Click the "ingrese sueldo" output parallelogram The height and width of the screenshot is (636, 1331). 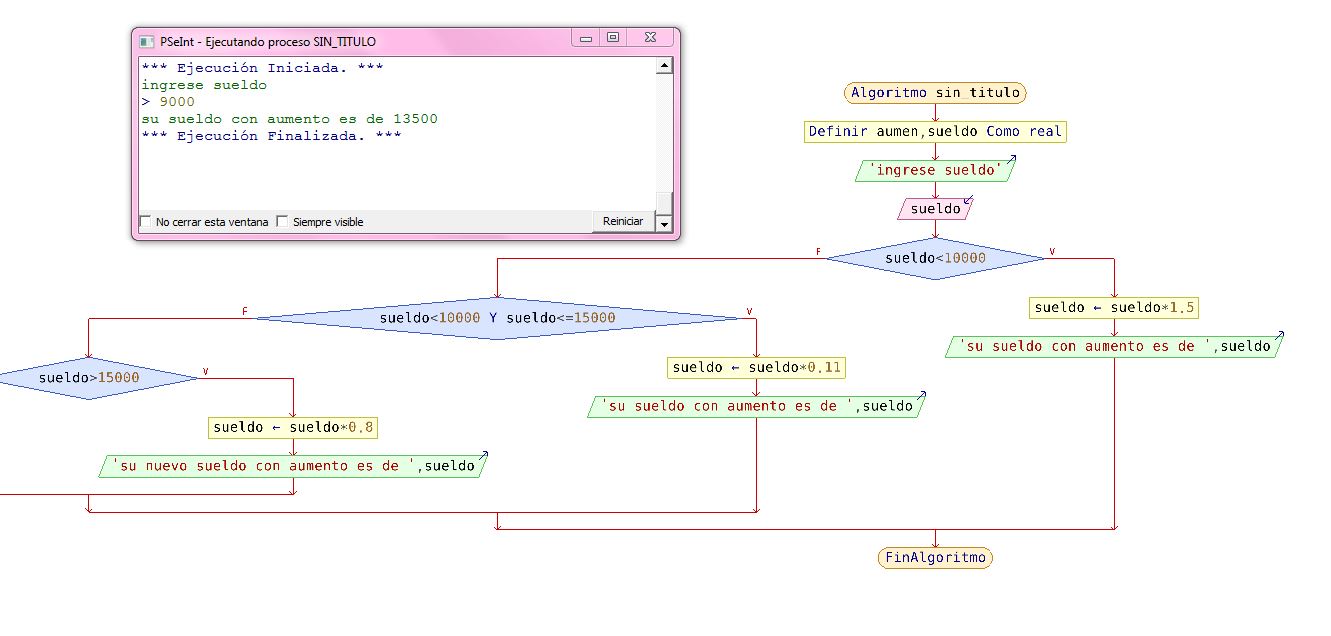(934, 170)
